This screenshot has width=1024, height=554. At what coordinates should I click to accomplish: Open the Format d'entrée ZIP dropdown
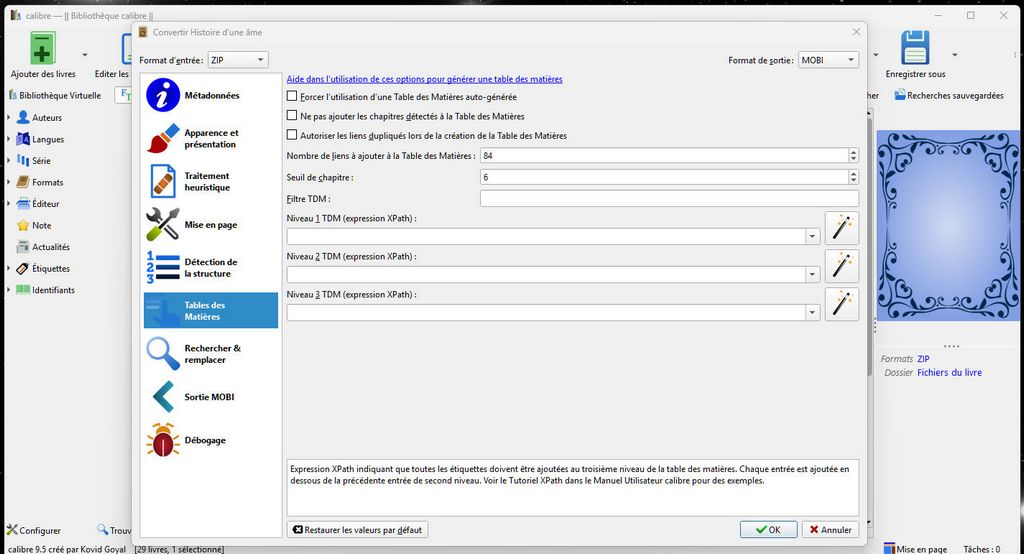[x=238, y=60]
